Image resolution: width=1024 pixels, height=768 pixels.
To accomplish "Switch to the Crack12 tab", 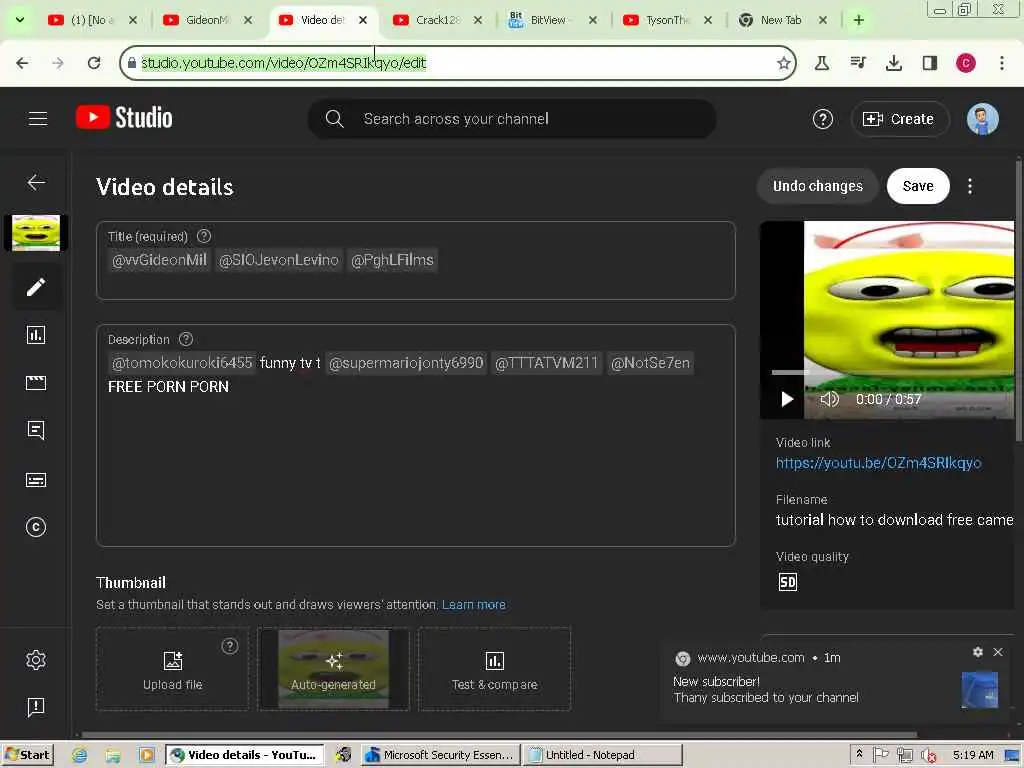I will pyautogui.click(x=438, y=20).
